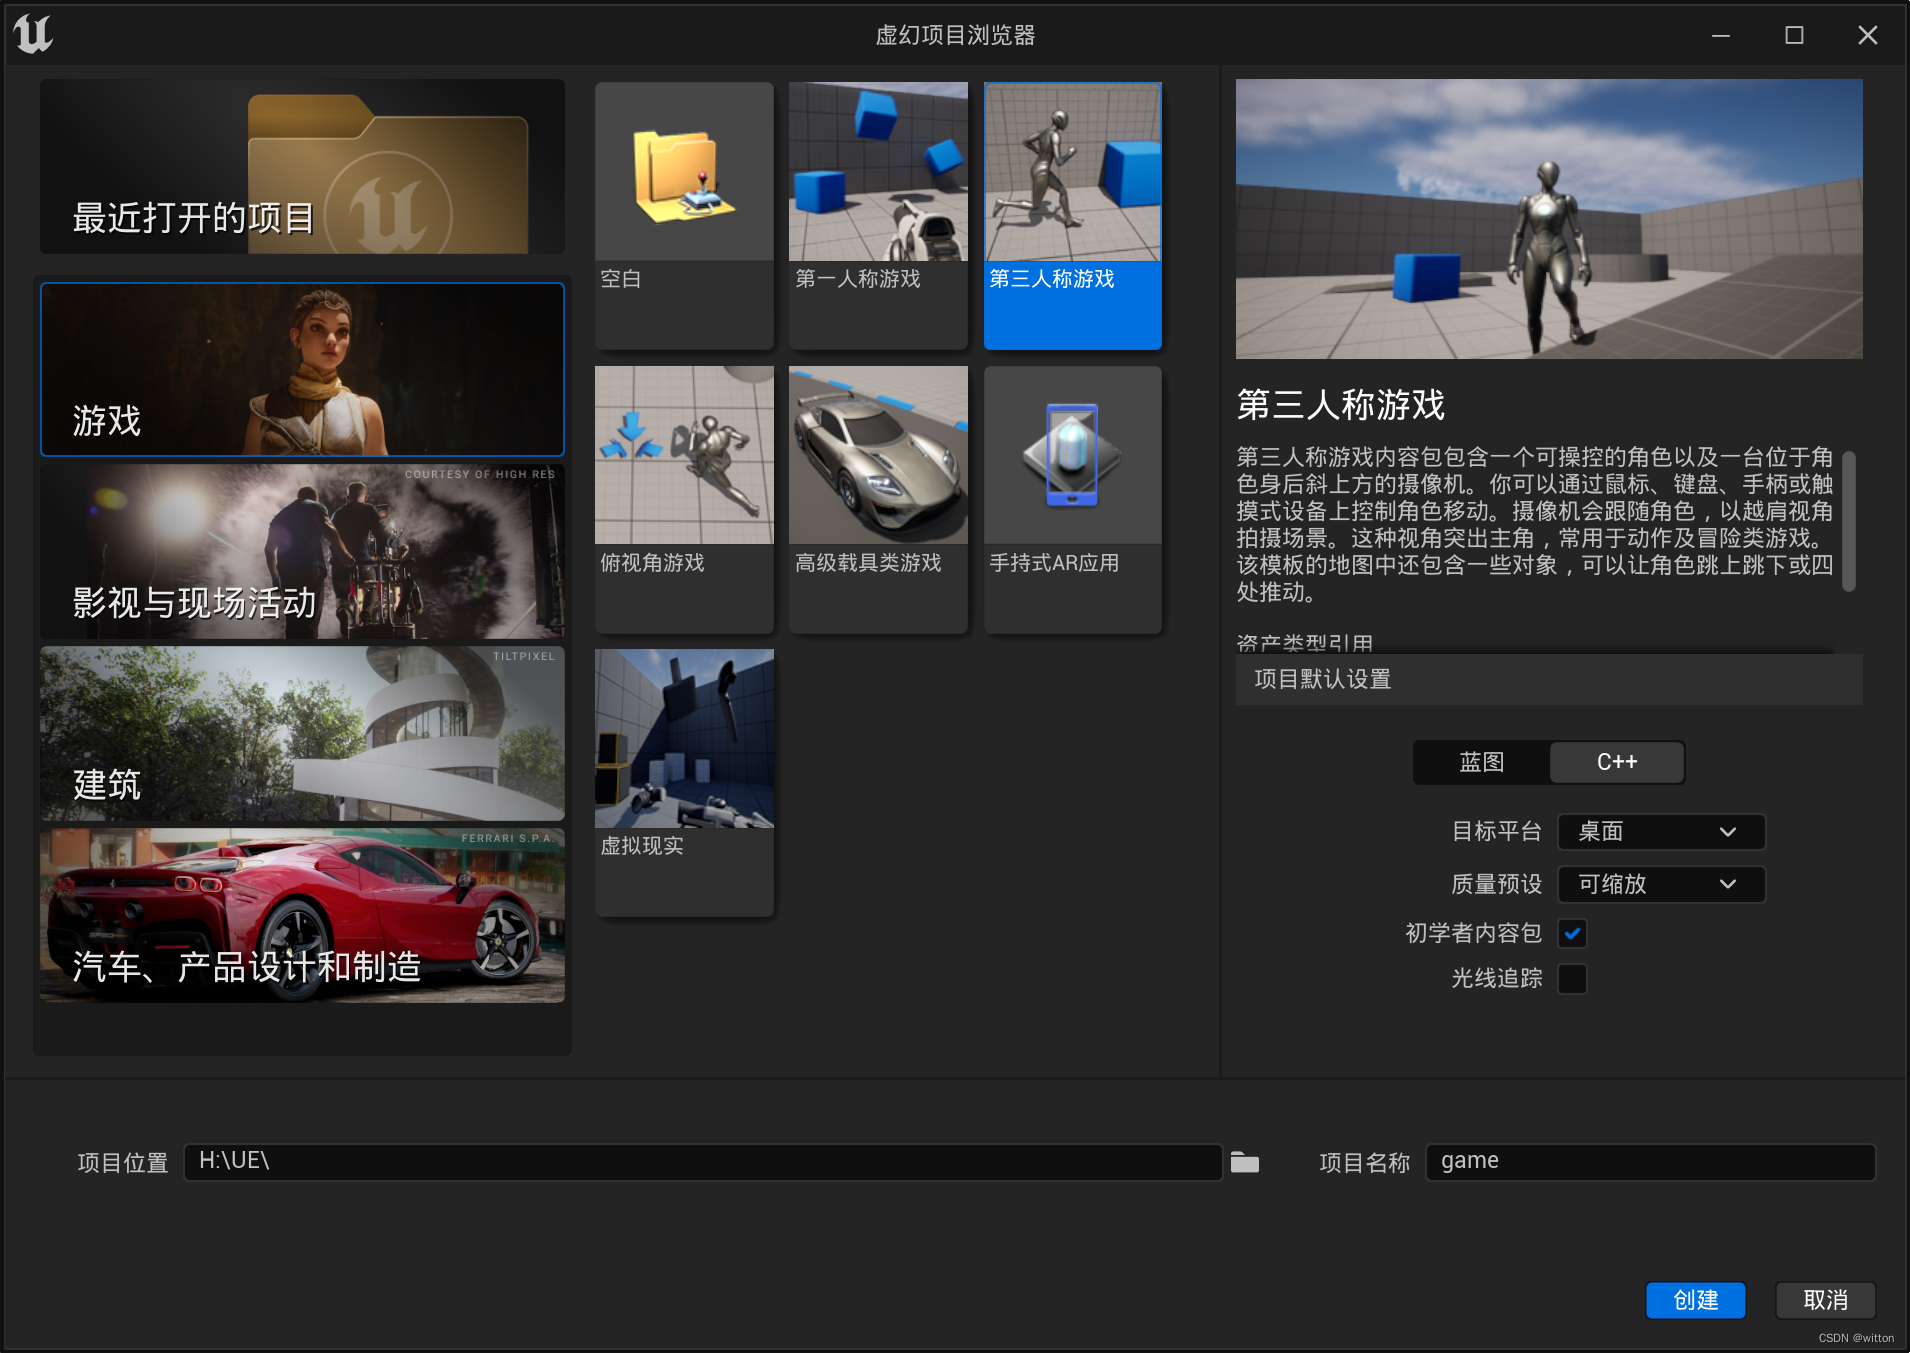Viewport: 1910px width, 1353px height.
Task: Select the 虚拟现实 template
Action: 683,782
